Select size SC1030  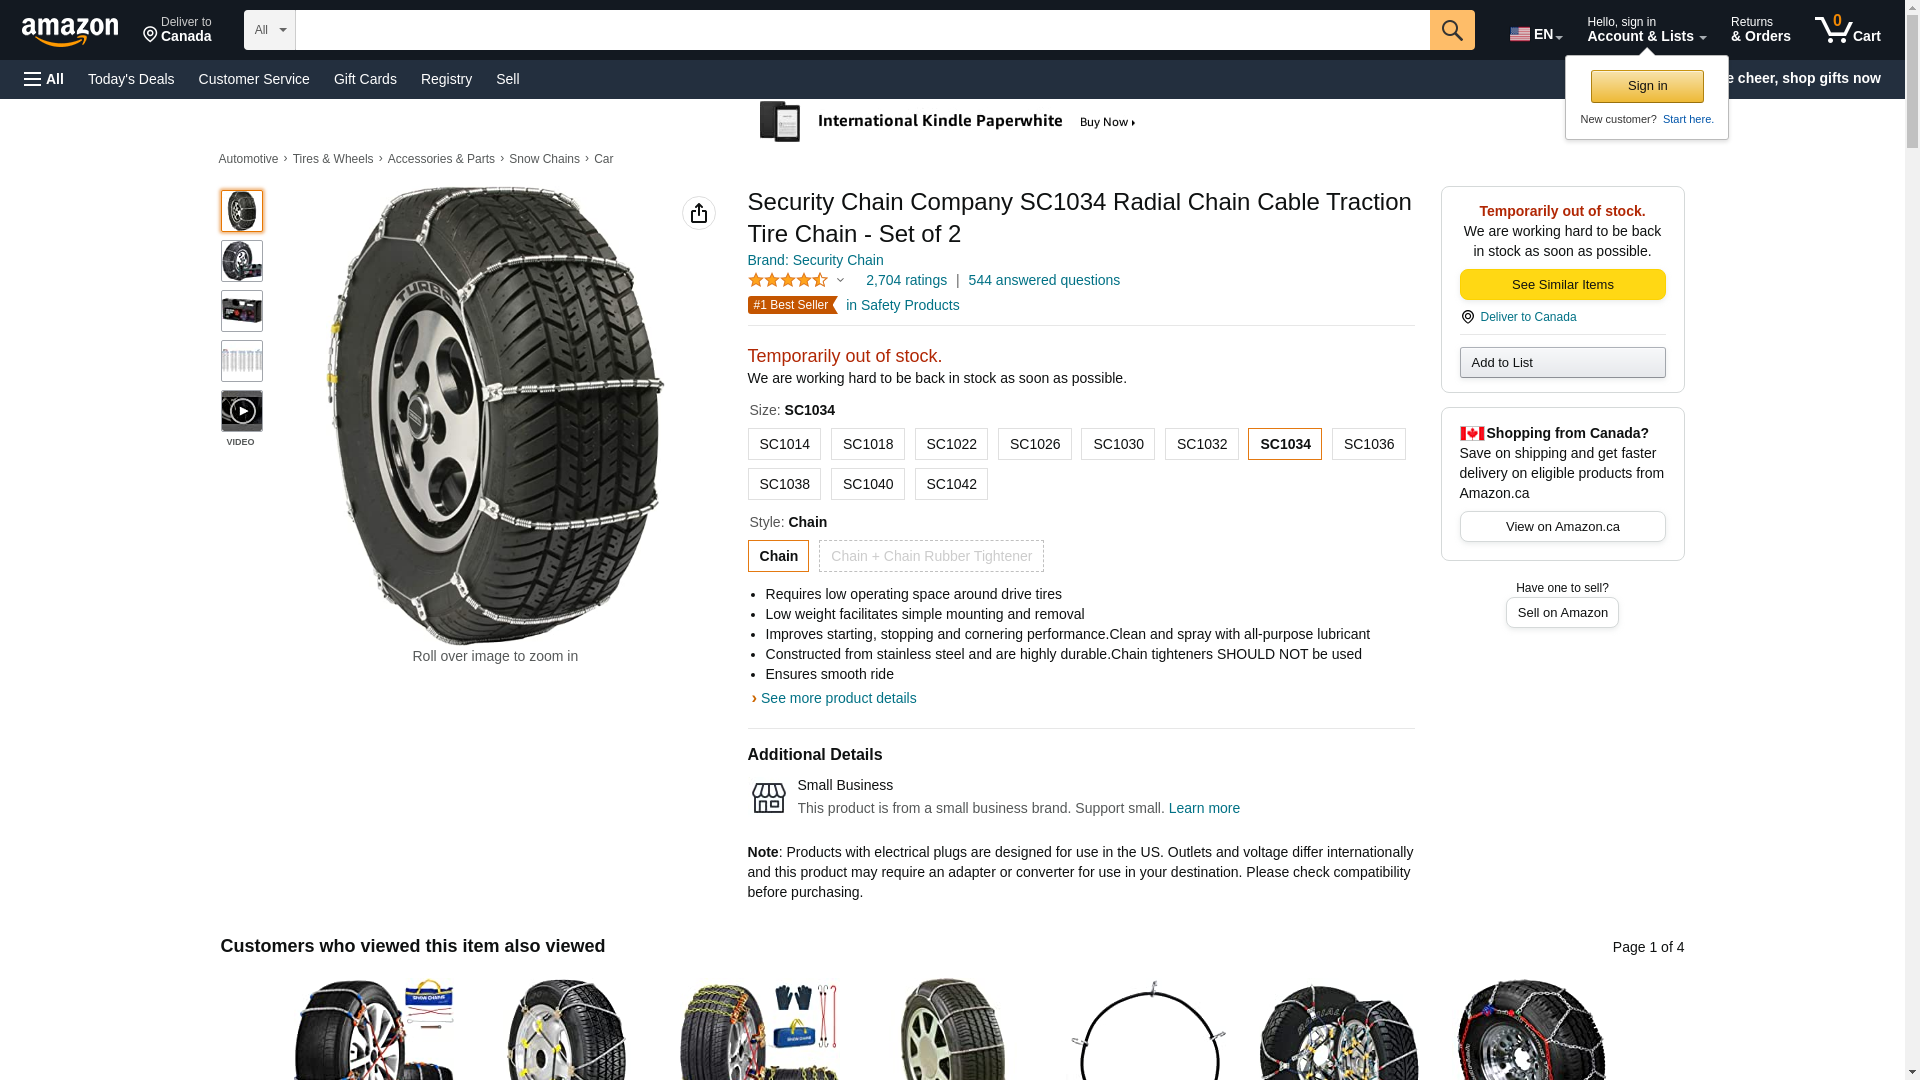(x=1118, y=444)
